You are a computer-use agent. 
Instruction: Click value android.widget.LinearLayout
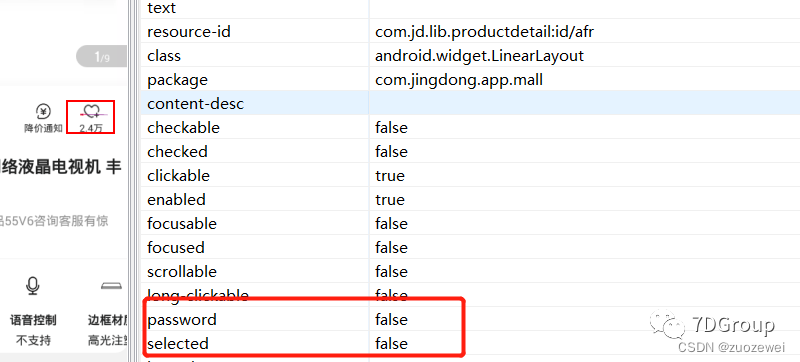[479, 56]
